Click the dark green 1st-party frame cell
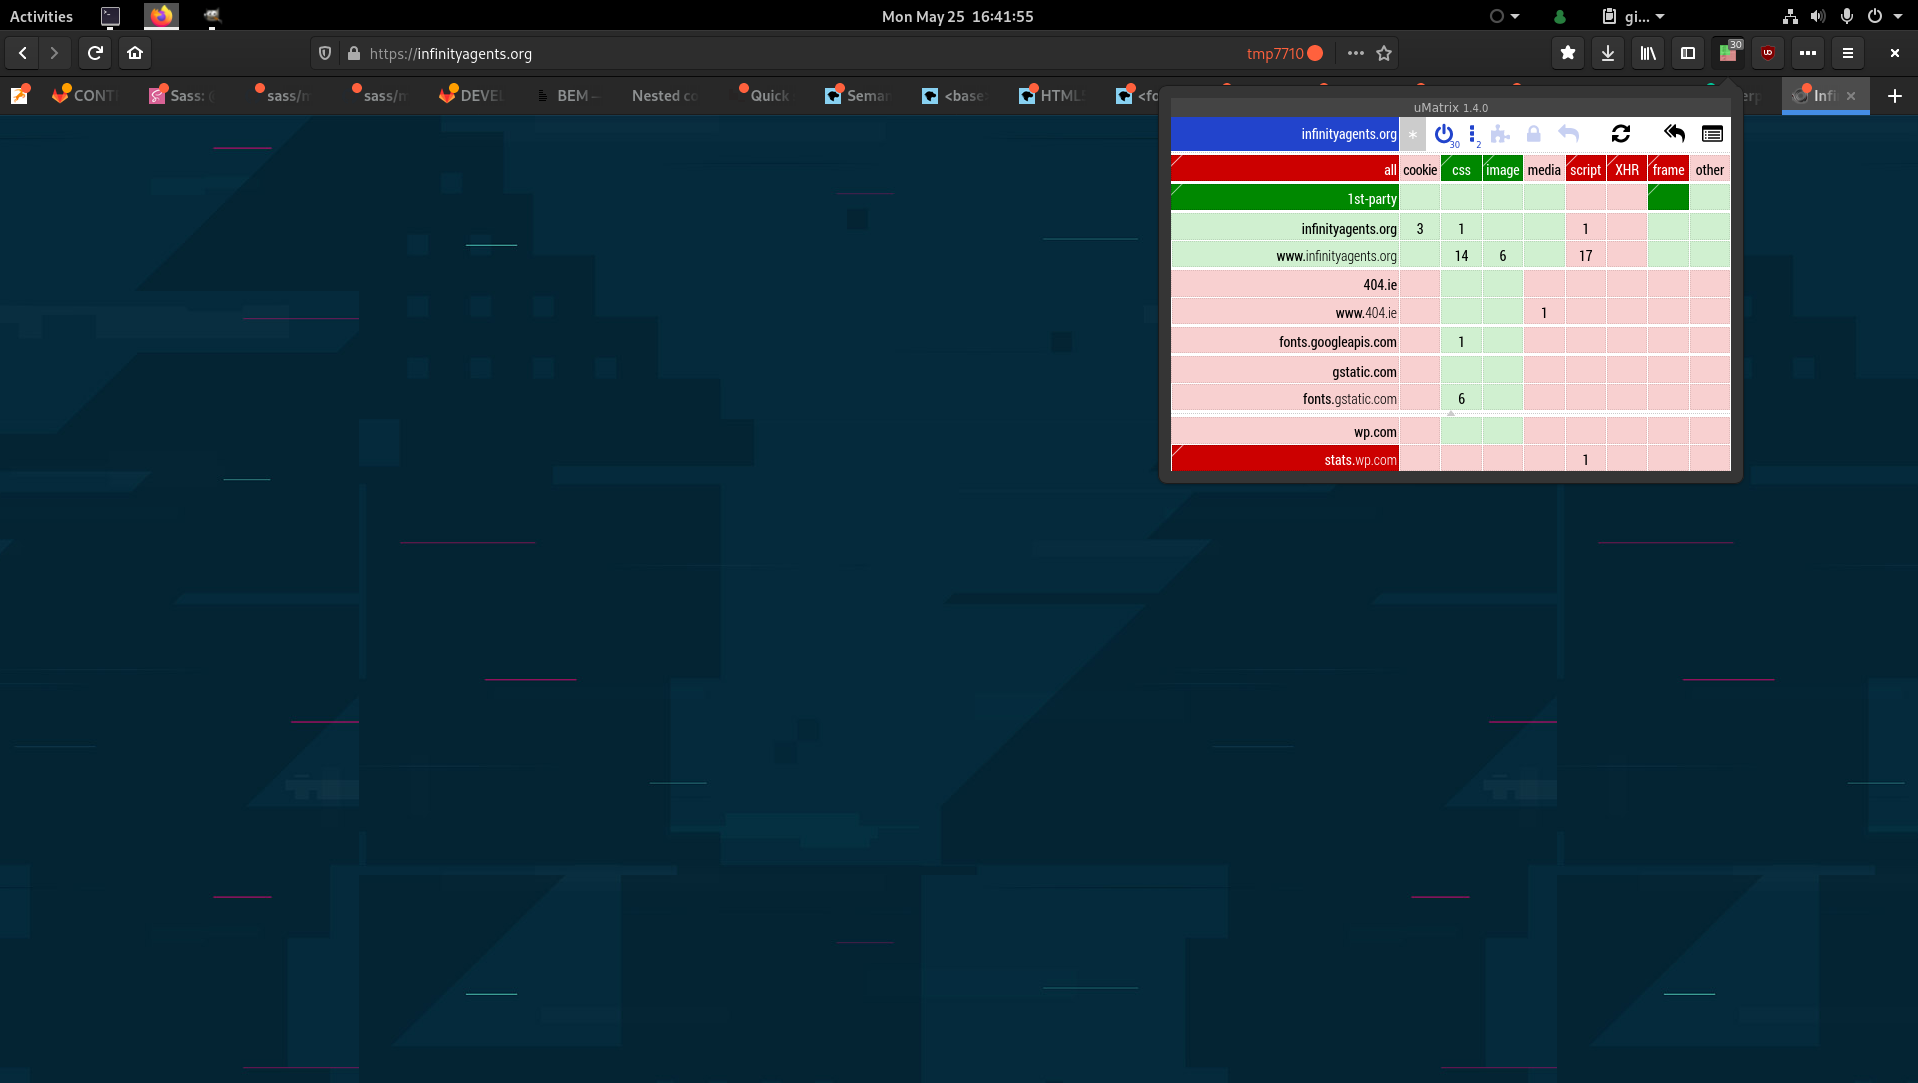Screen dimensions: 1918x1083 point(1668,199)
